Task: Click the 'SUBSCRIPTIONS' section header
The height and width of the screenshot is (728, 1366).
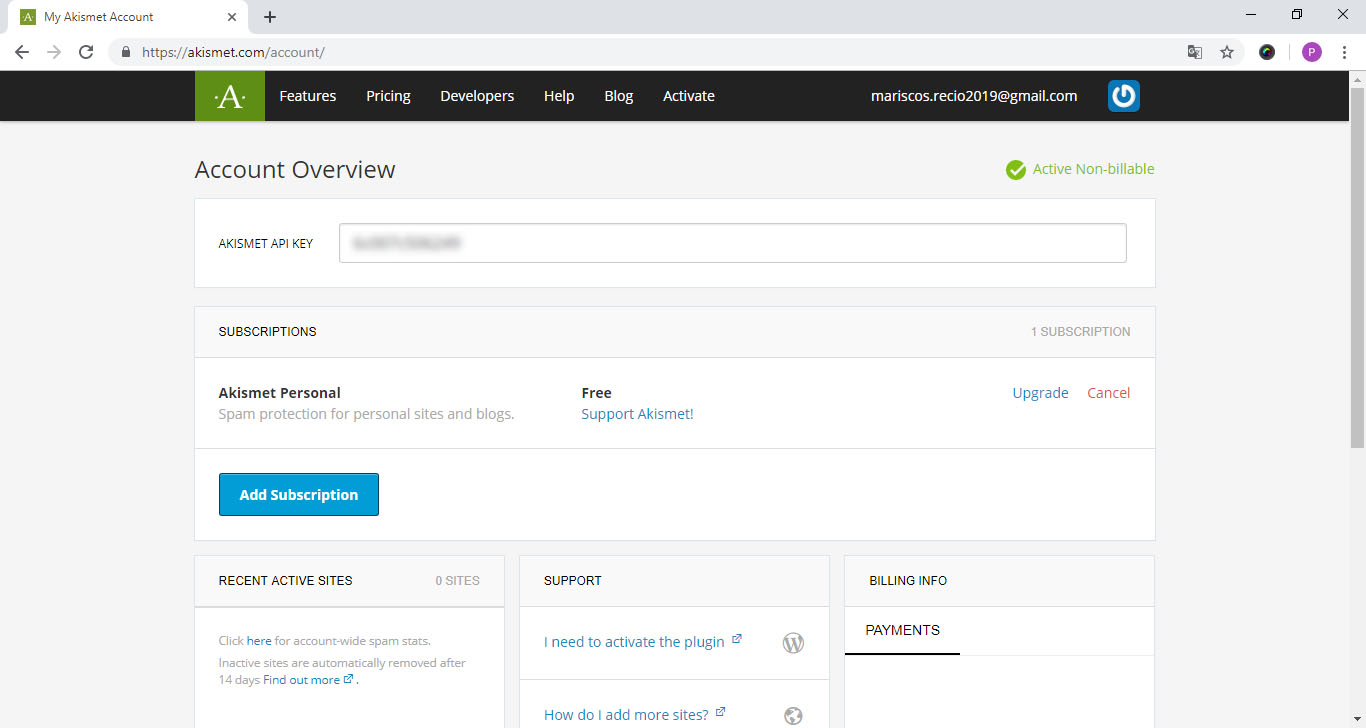Action: (268, 332)
